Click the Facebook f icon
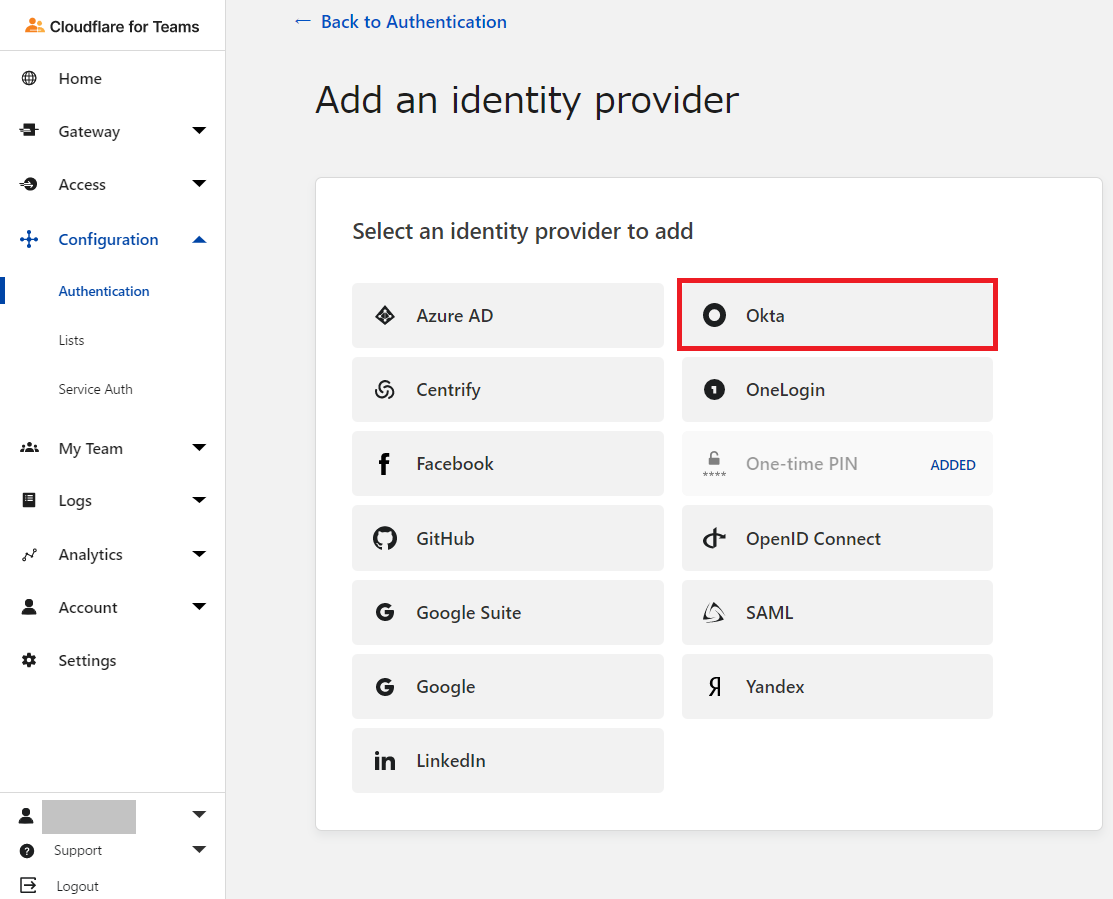Viewport: 1113px width, 899px height. pos(384,464)
